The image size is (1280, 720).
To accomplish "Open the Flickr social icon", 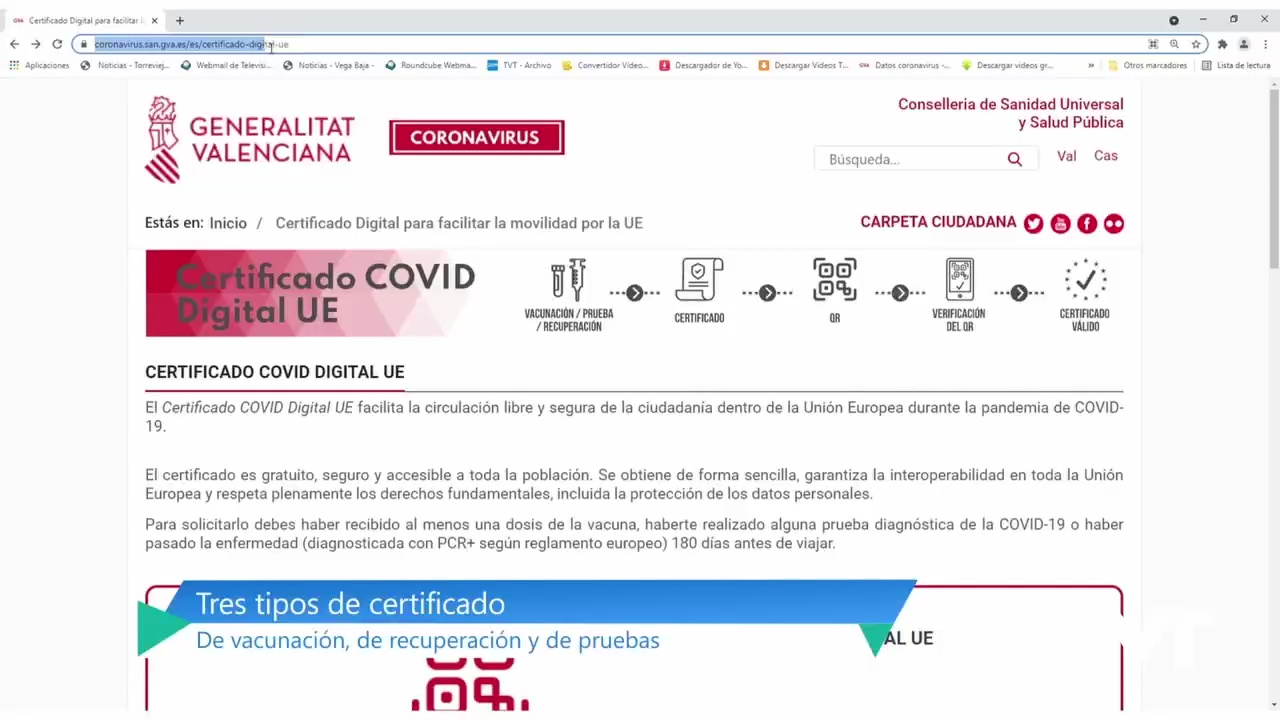I will 1114,224.
